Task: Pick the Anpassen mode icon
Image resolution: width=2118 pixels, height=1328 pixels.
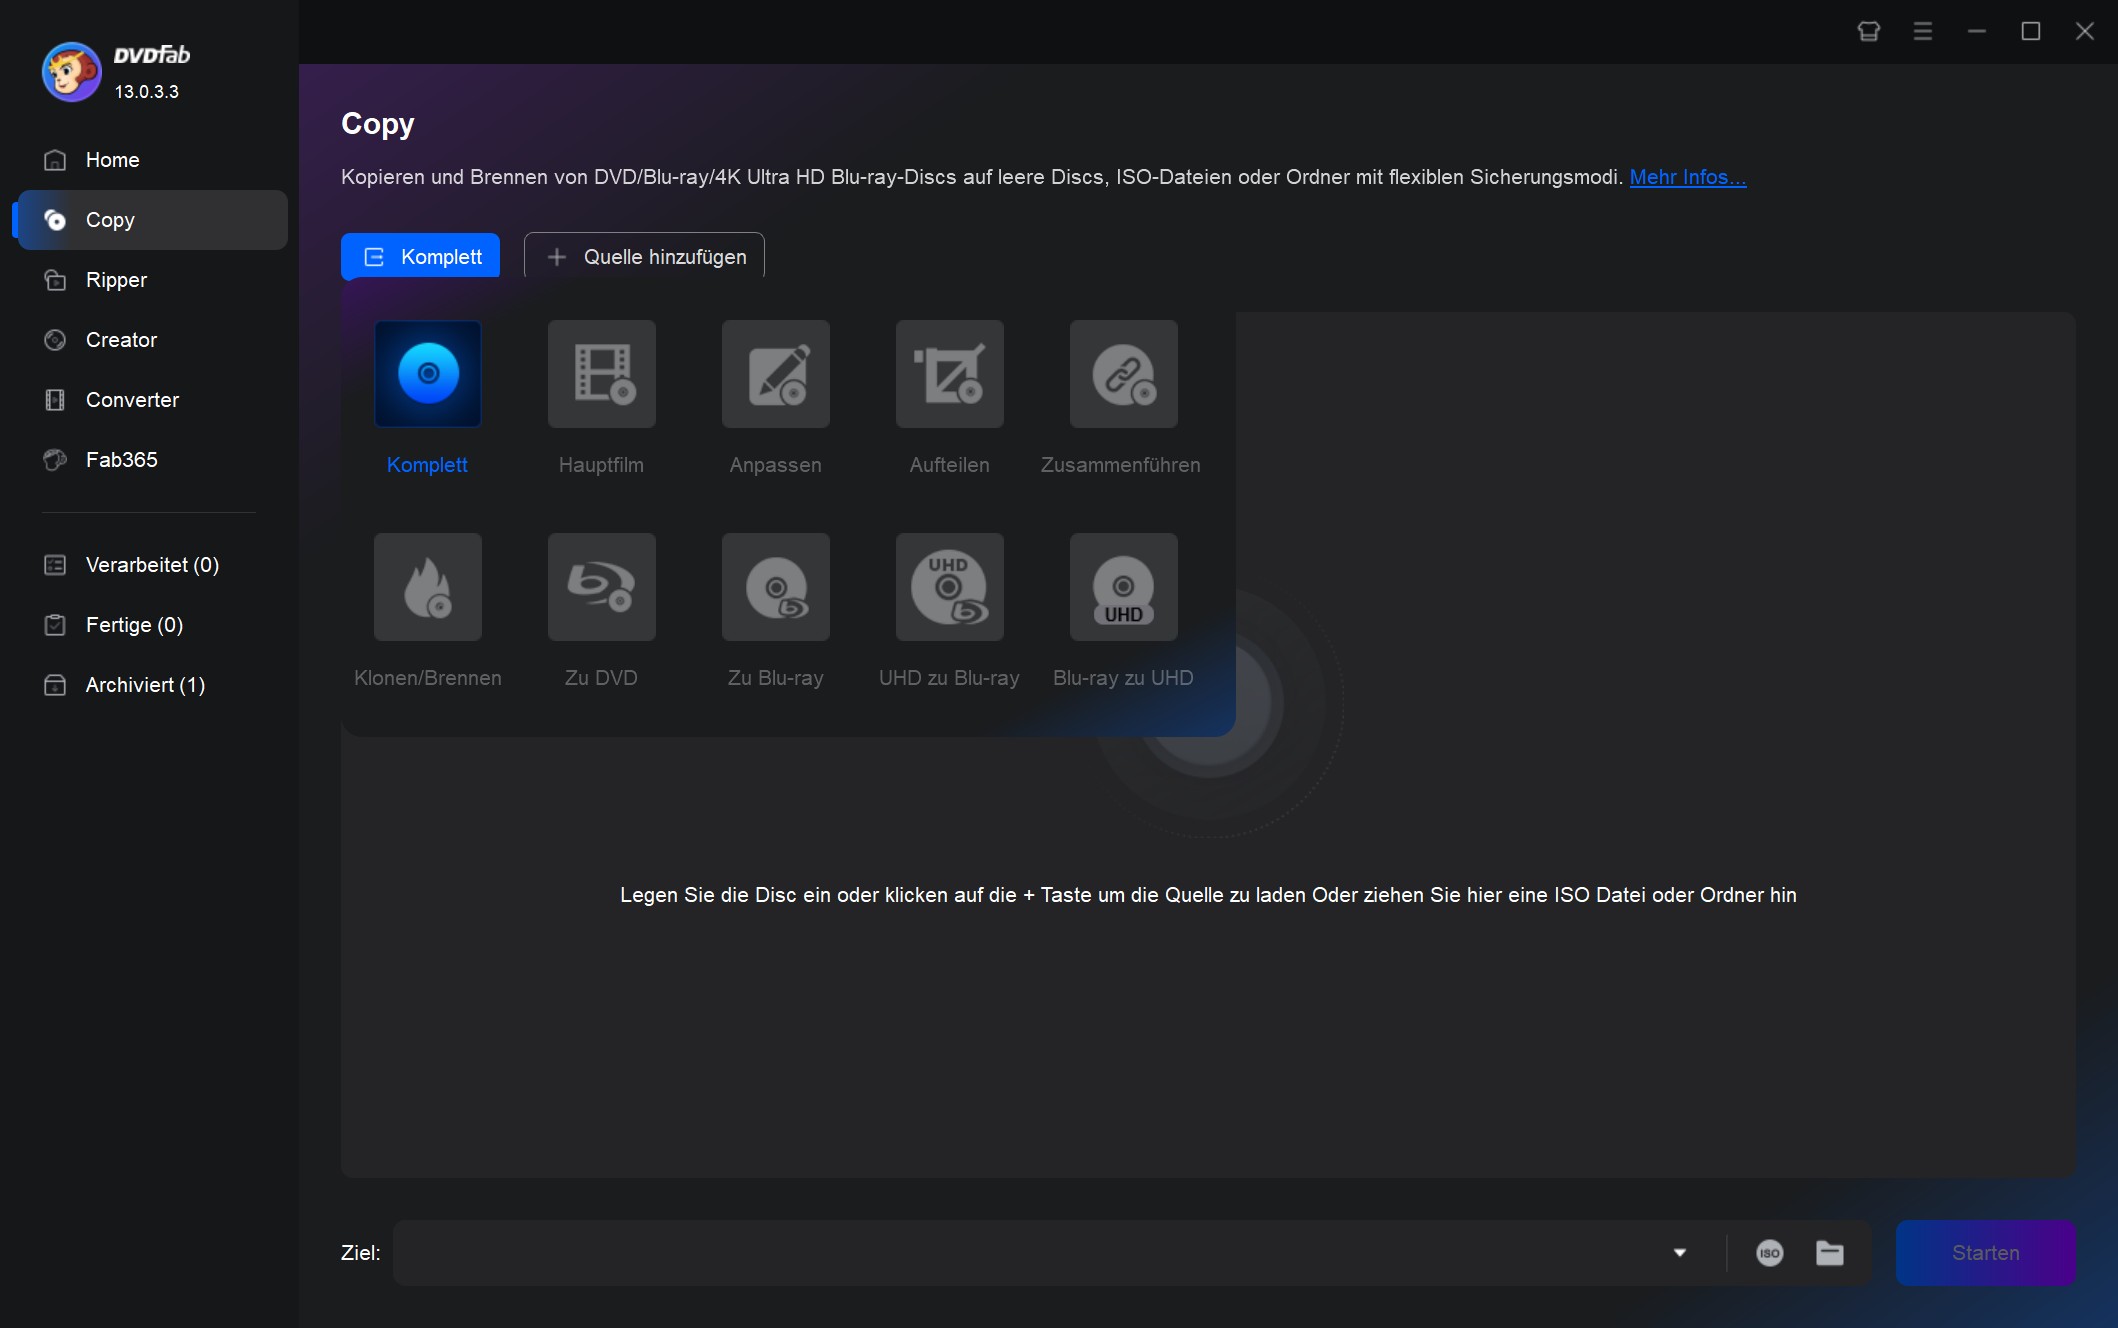Action: 776,374
